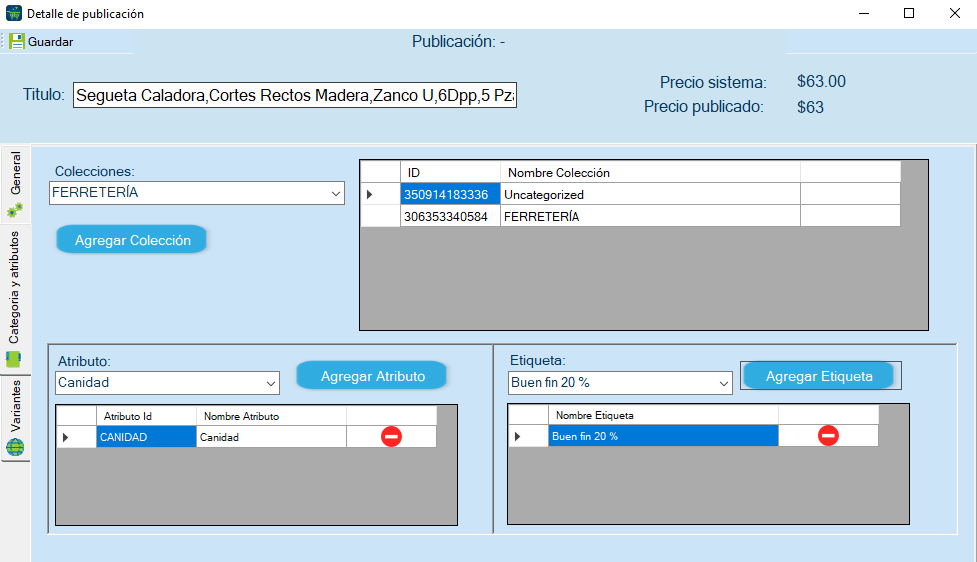Screen dimensions: 977x562
Task: Click the green book icon on the Categoria tab
Action: 14,359
